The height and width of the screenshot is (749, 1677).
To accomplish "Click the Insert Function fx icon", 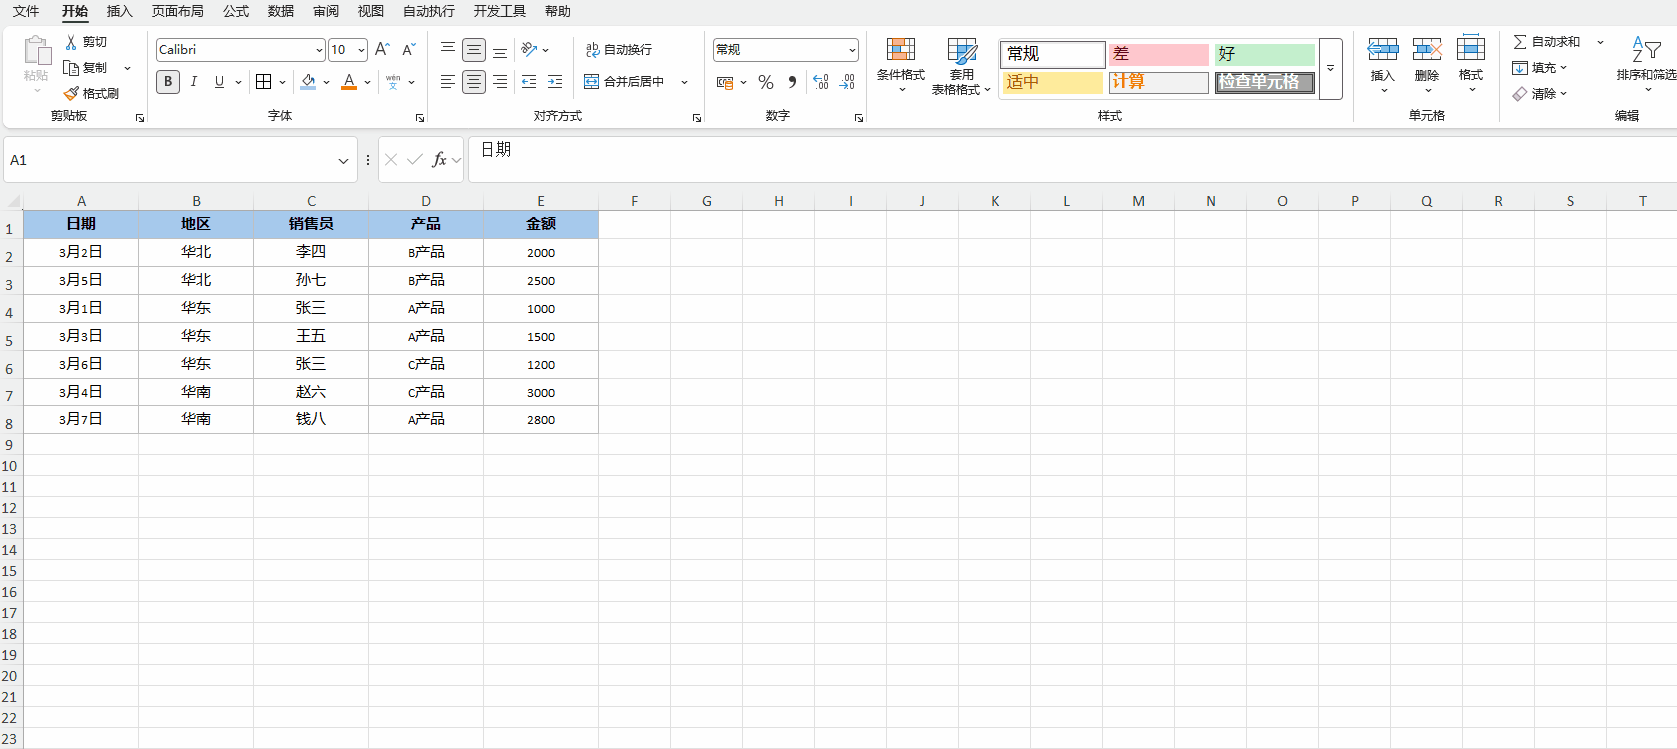I will tap(439, 160).
